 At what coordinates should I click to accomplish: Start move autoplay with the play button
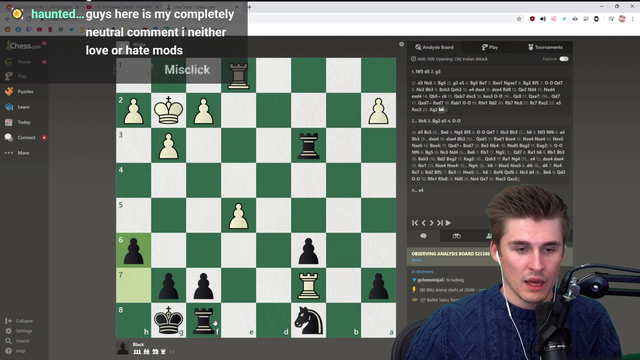tap(448, 223)
